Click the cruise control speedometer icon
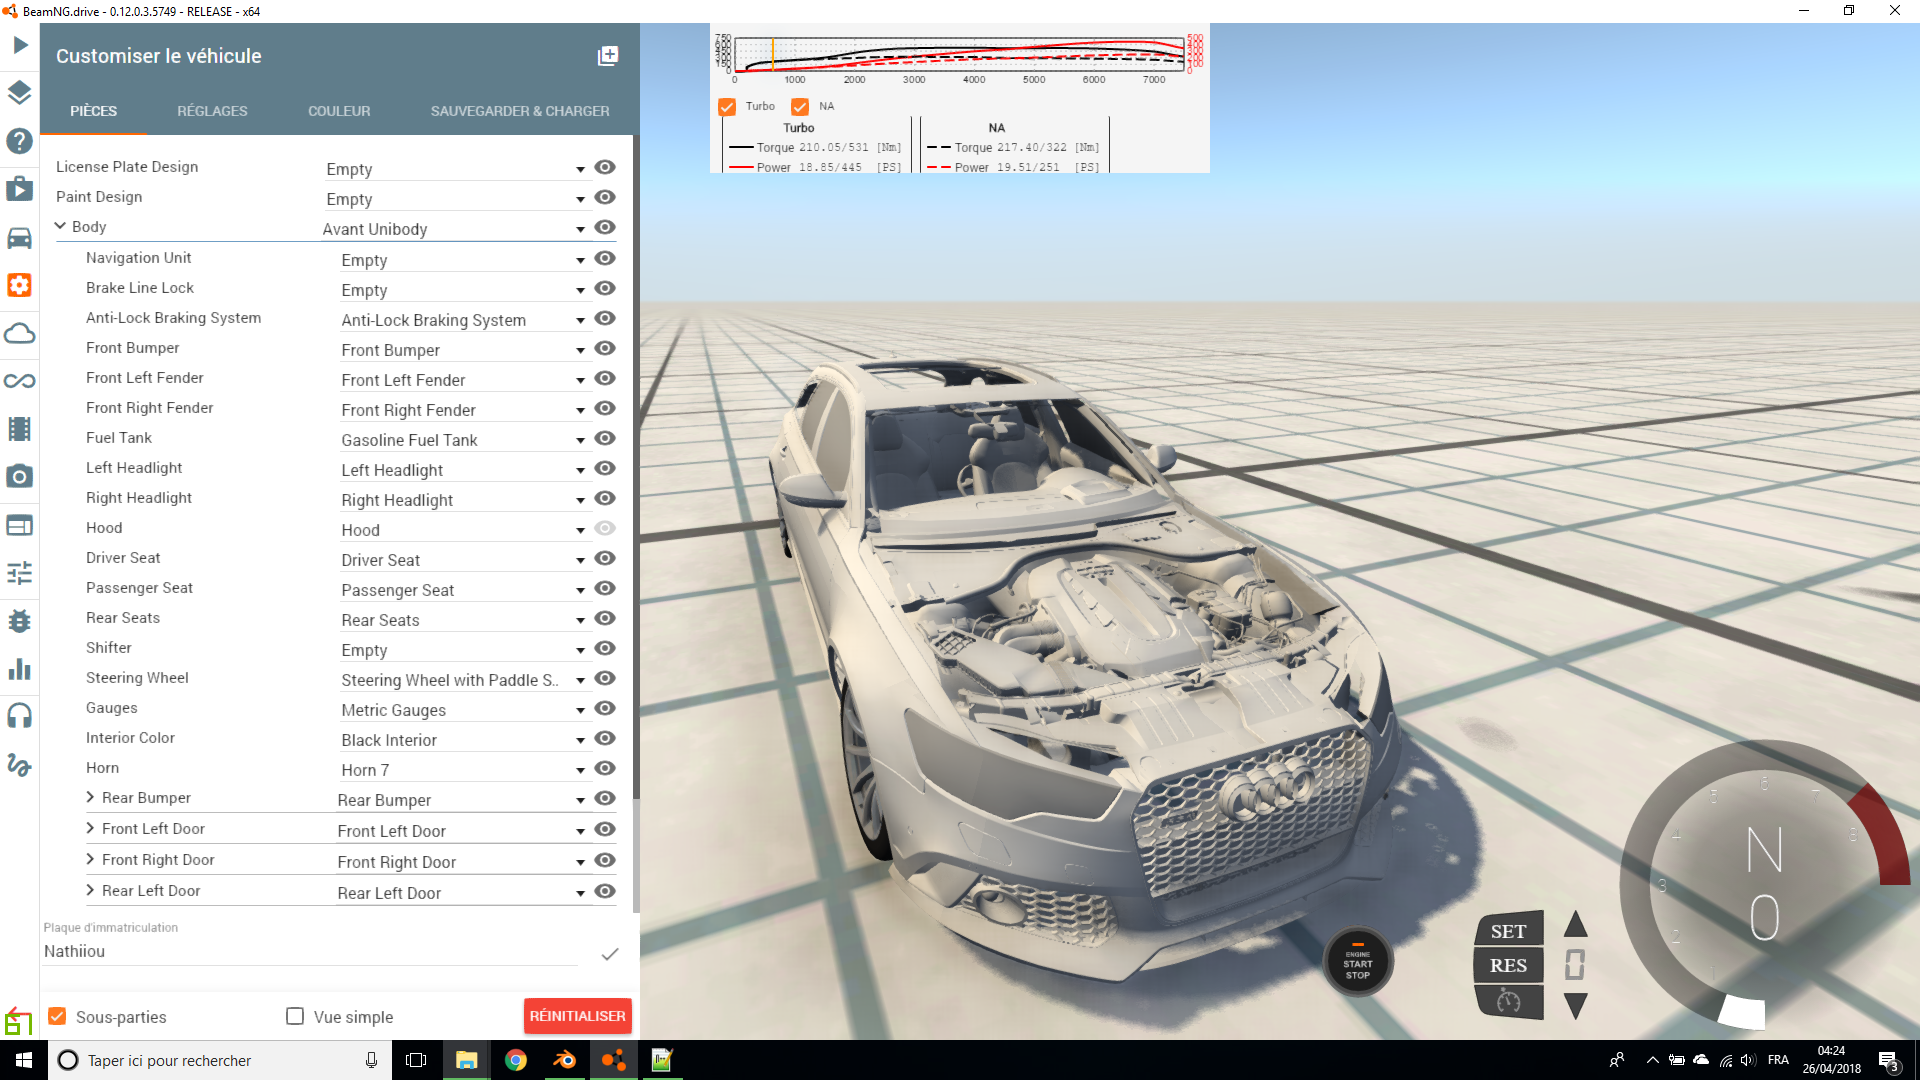 point(1509,1001)
